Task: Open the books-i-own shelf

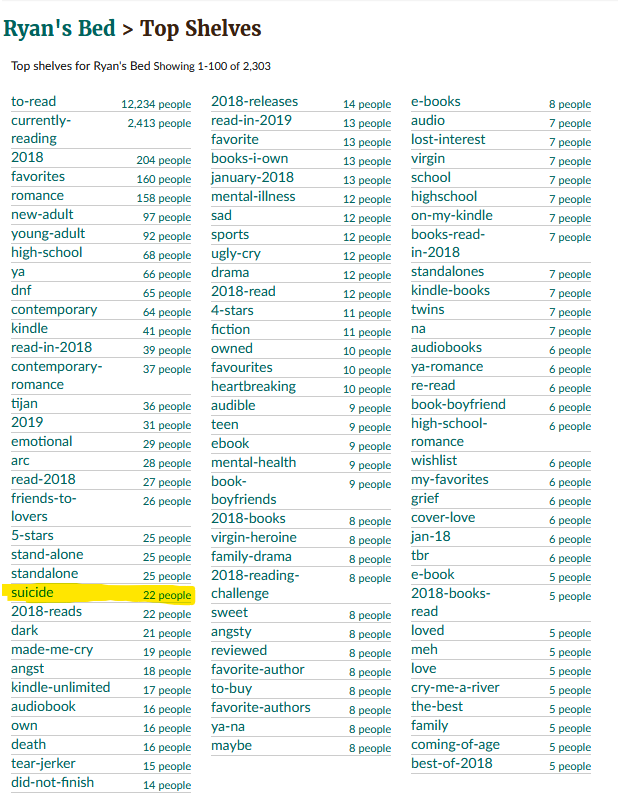Action: pos(250,159)
